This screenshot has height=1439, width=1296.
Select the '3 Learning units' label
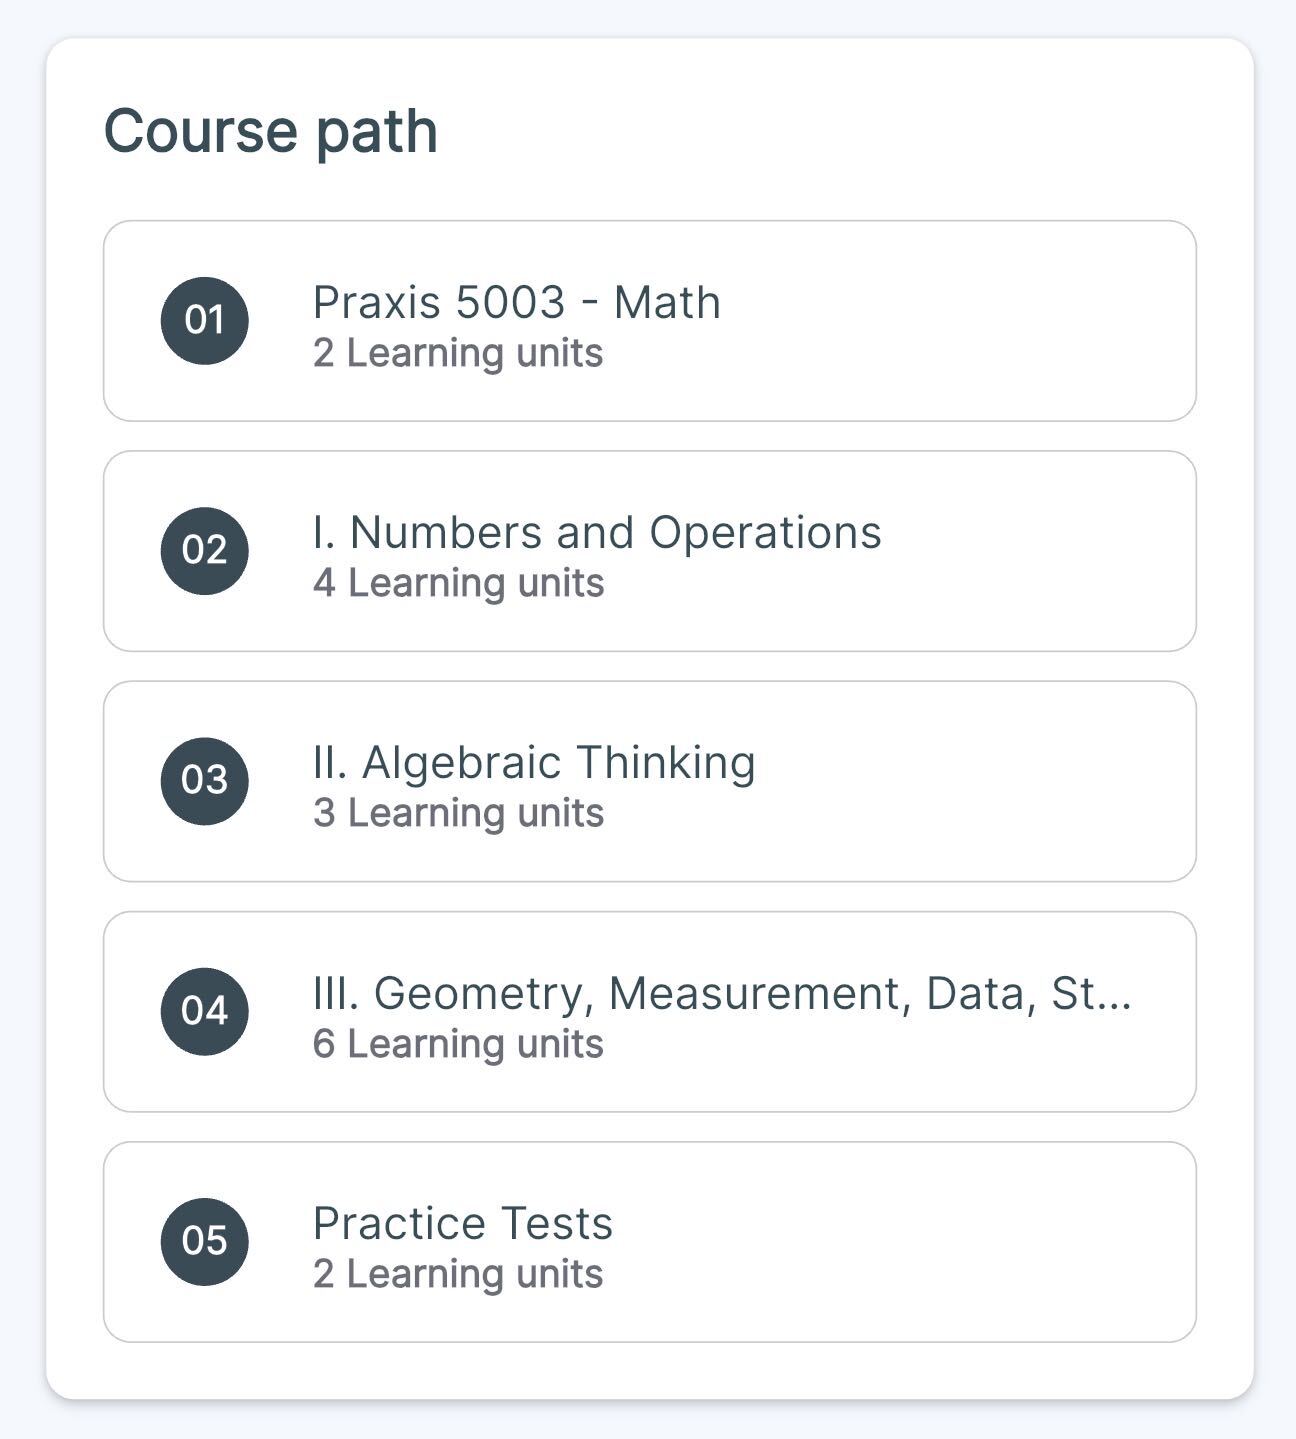click(x=458, y=813)
